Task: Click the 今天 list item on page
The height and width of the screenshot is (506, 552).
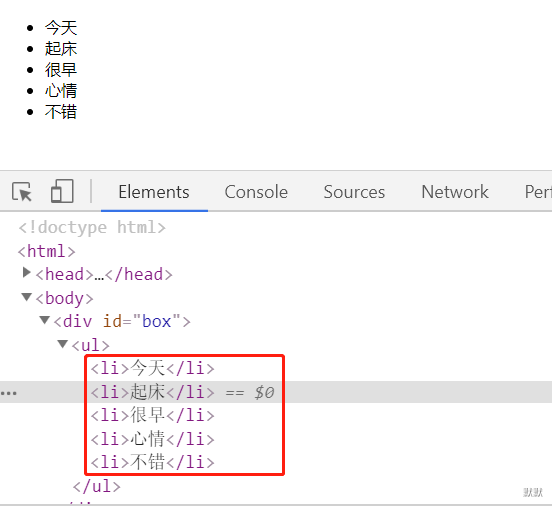Action: tap(61, 28)
